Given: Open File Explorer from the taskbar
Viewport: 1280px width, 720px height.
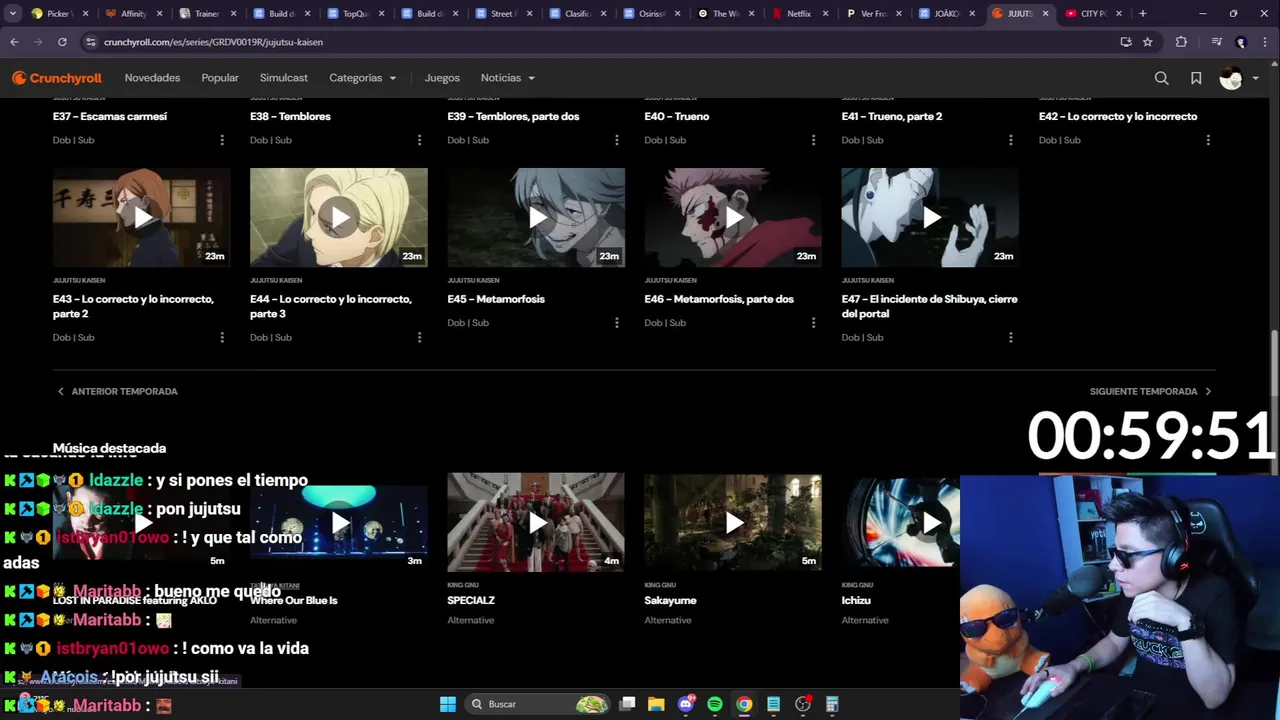Looking at the screenshot, I should click(x=656, y=704).
